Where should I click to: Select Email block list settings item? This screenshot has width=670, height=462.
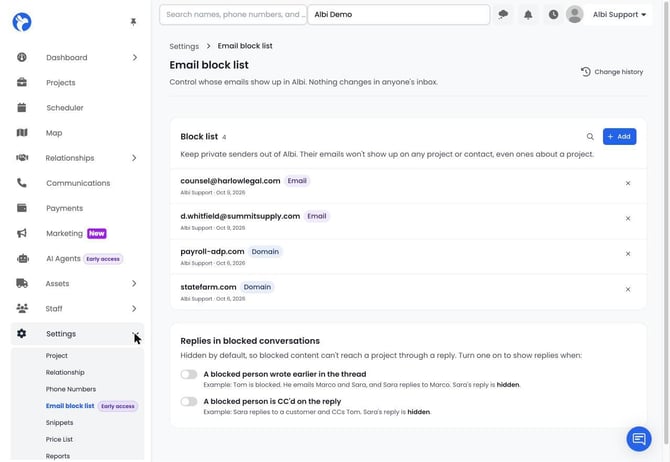pos(70,406)
